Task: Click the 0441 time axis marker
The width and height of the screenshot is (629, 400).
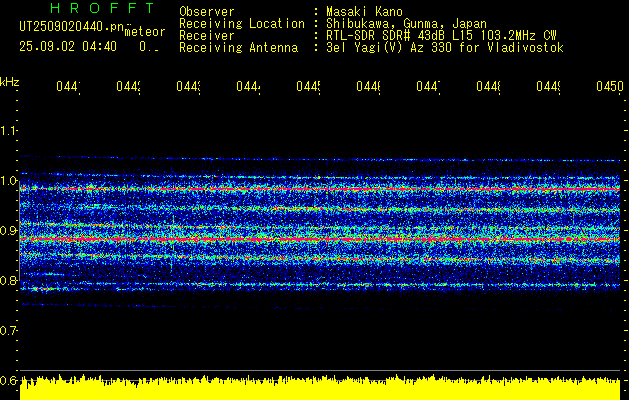Action: (68, 87)
